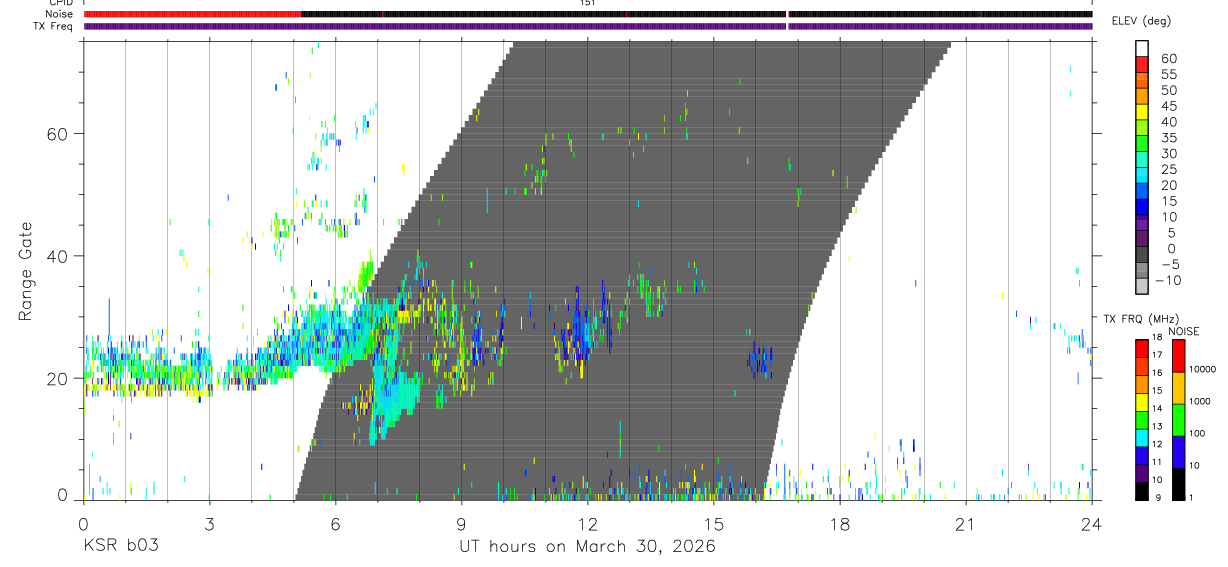Click the '24' tick label on UT hours axis

1092,524
